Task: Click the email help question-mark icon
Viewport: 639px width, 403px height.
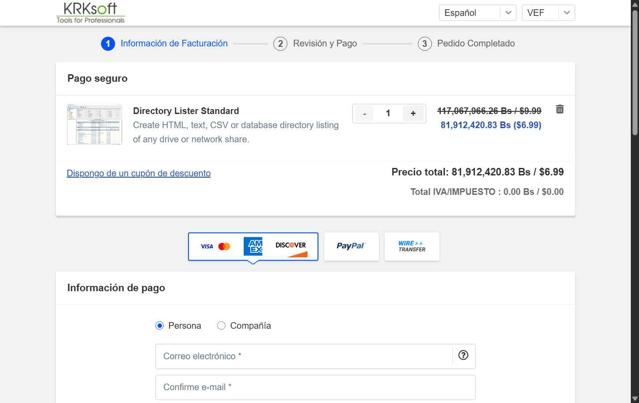Action: [463, 355]
